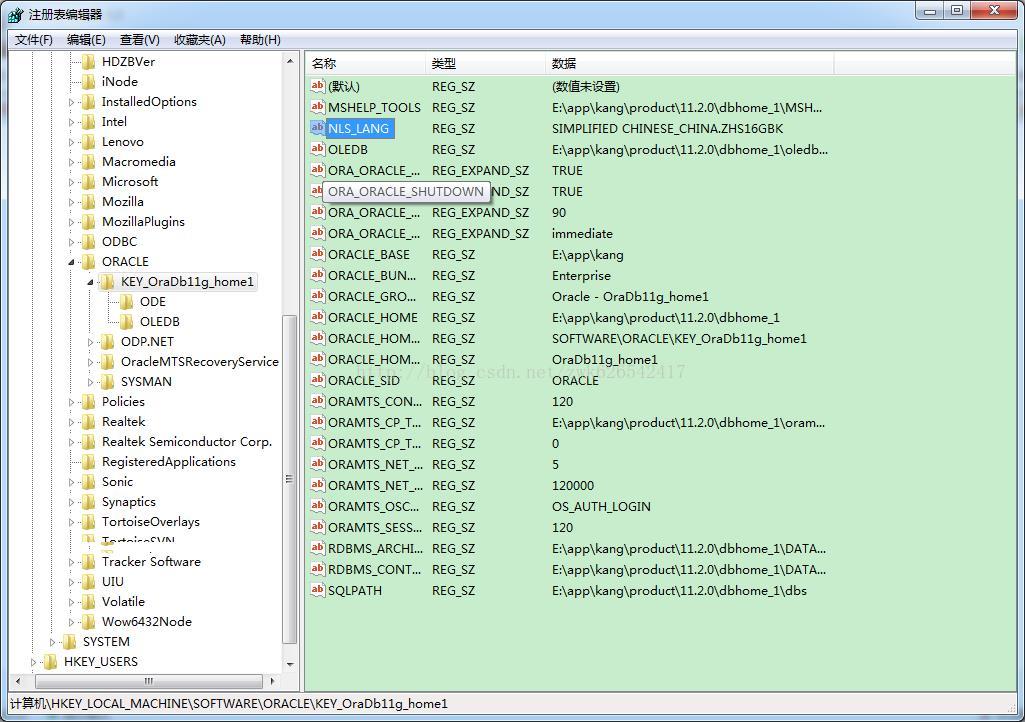Viewport: 1025px width, 722px height.
Task: Click the tree vertical scrollbar thumb
Action: (x=290, y=479)
